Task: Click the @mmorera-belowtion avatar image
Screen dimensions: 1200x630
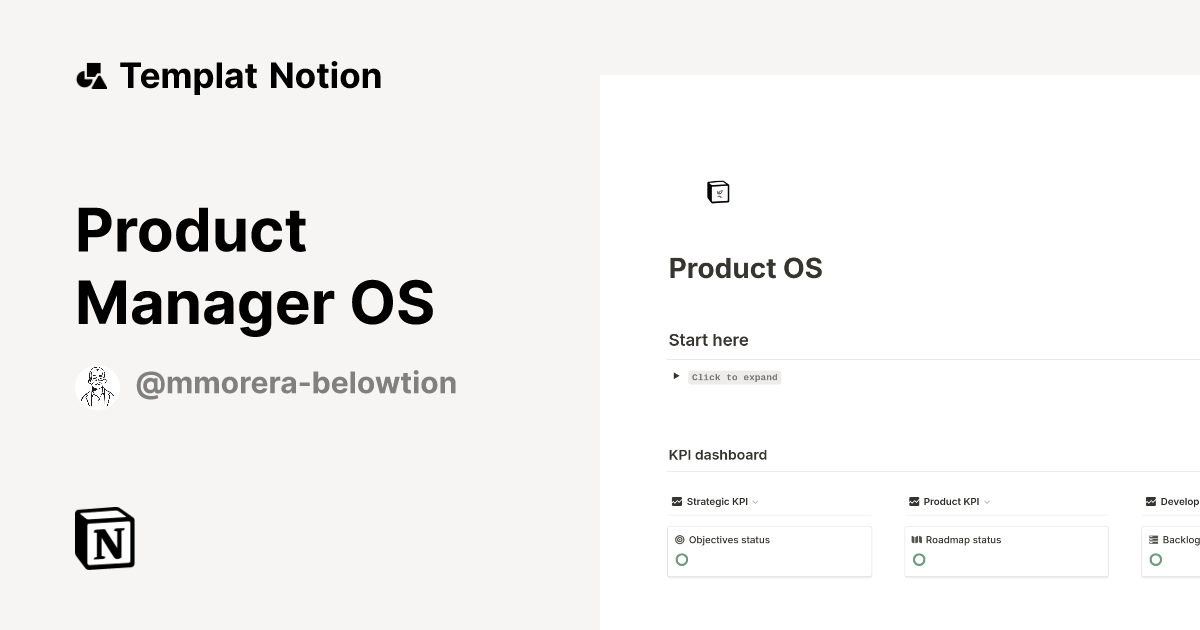Action: (97, 384)
